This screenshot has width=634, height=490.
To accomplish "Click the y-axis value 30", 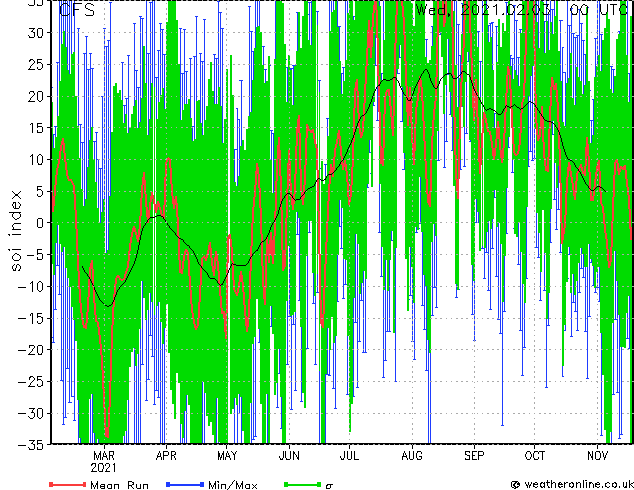I will pyautogui.click(x=38, y=33).
